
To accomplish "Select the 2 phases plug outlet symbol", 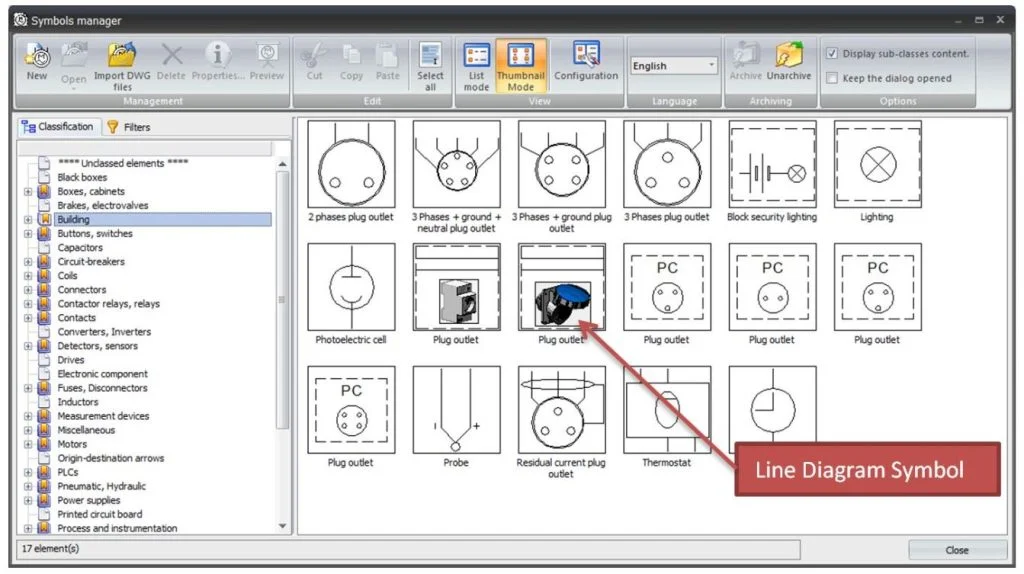I will (351, 165).
